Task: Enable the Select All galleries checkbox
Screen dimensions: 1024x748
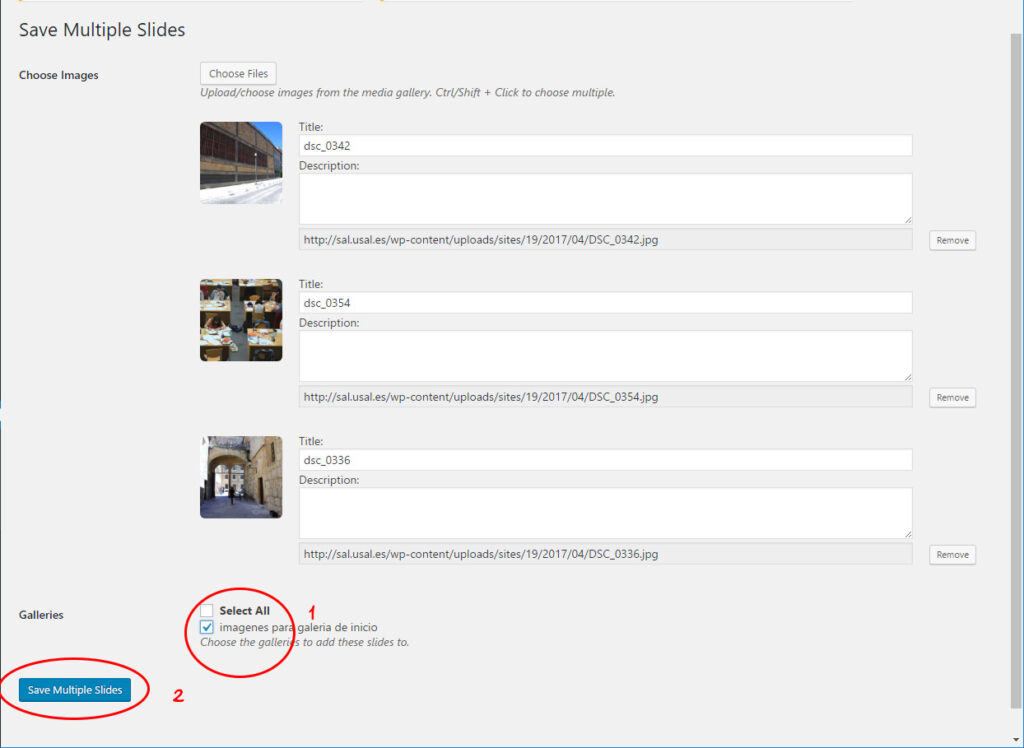Action: (x=207, y=610)
